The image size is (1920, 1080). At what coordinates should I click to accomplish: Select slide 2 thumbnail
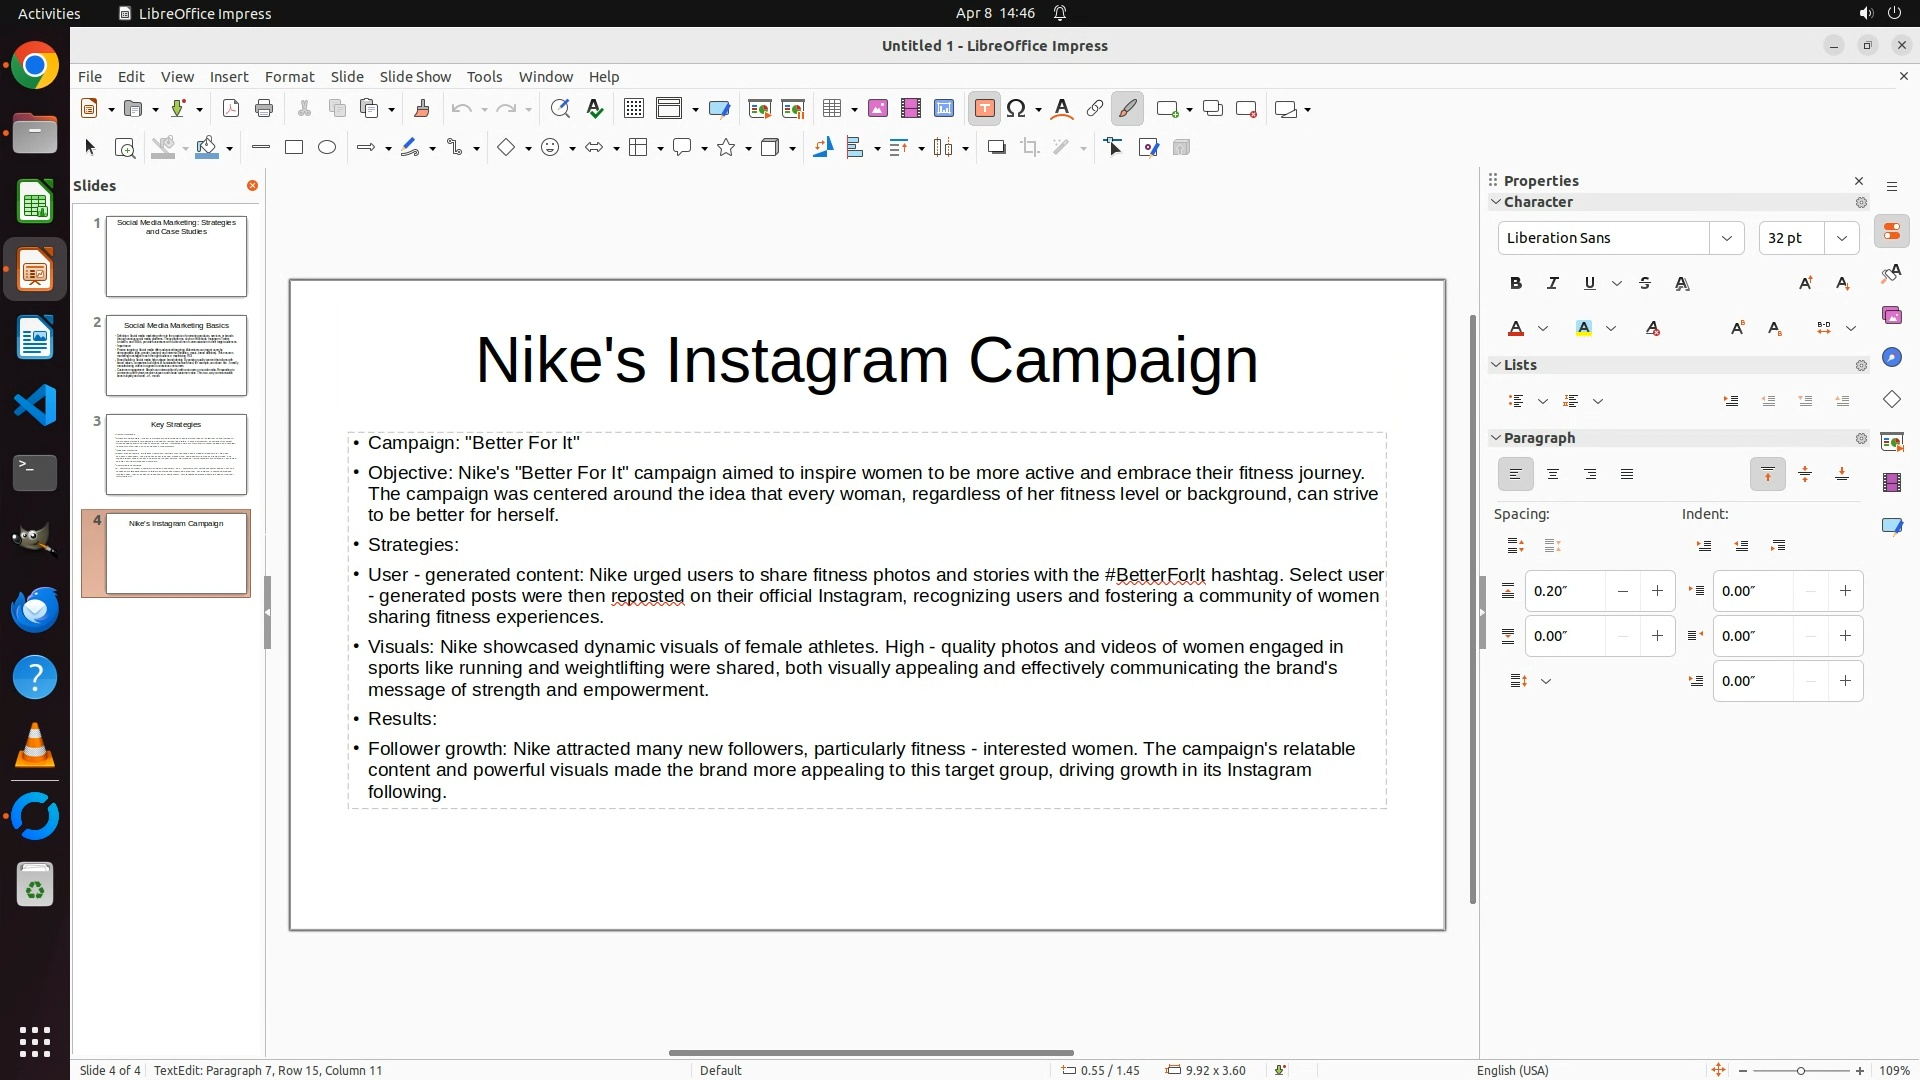click(176, 355)
